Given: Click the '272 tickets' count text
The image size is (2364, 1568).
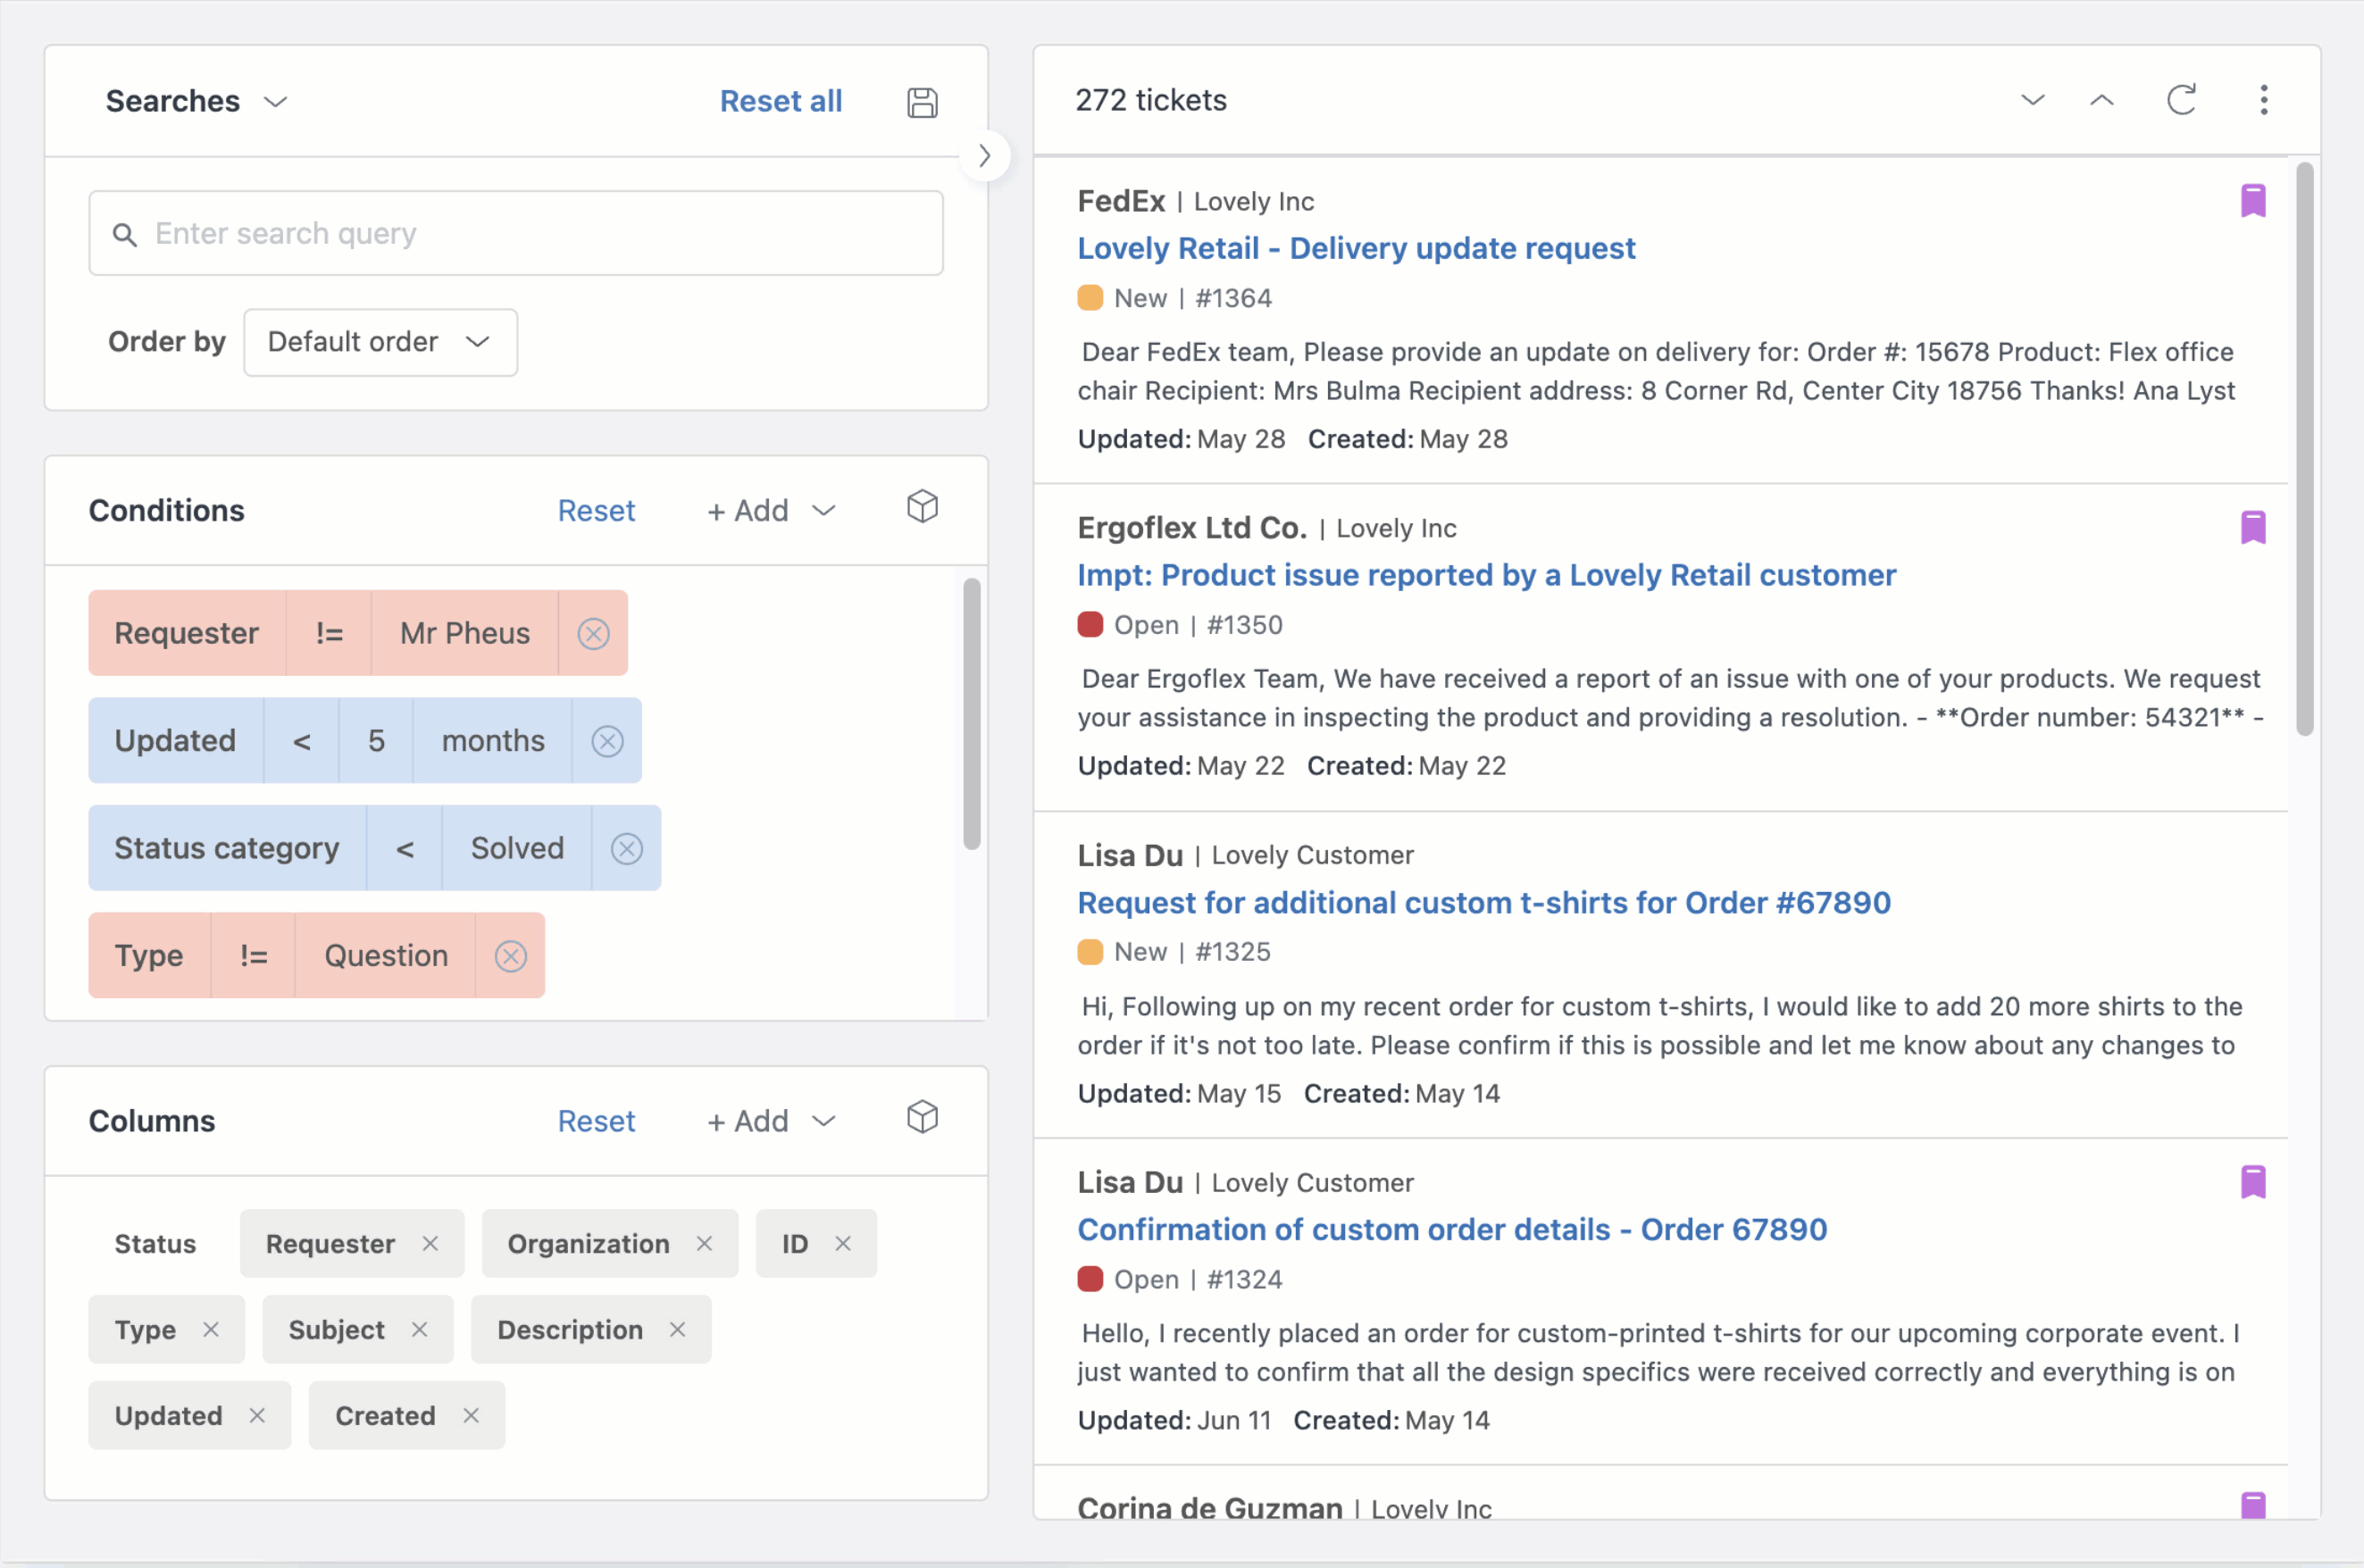Looking at the screenshot, I should [1150, 100].
